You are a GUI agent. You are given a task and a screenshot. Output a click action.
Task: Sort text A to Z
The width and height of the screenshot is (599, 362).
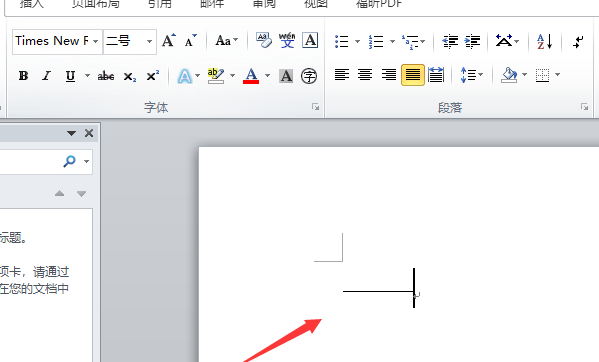coord(544,41)
